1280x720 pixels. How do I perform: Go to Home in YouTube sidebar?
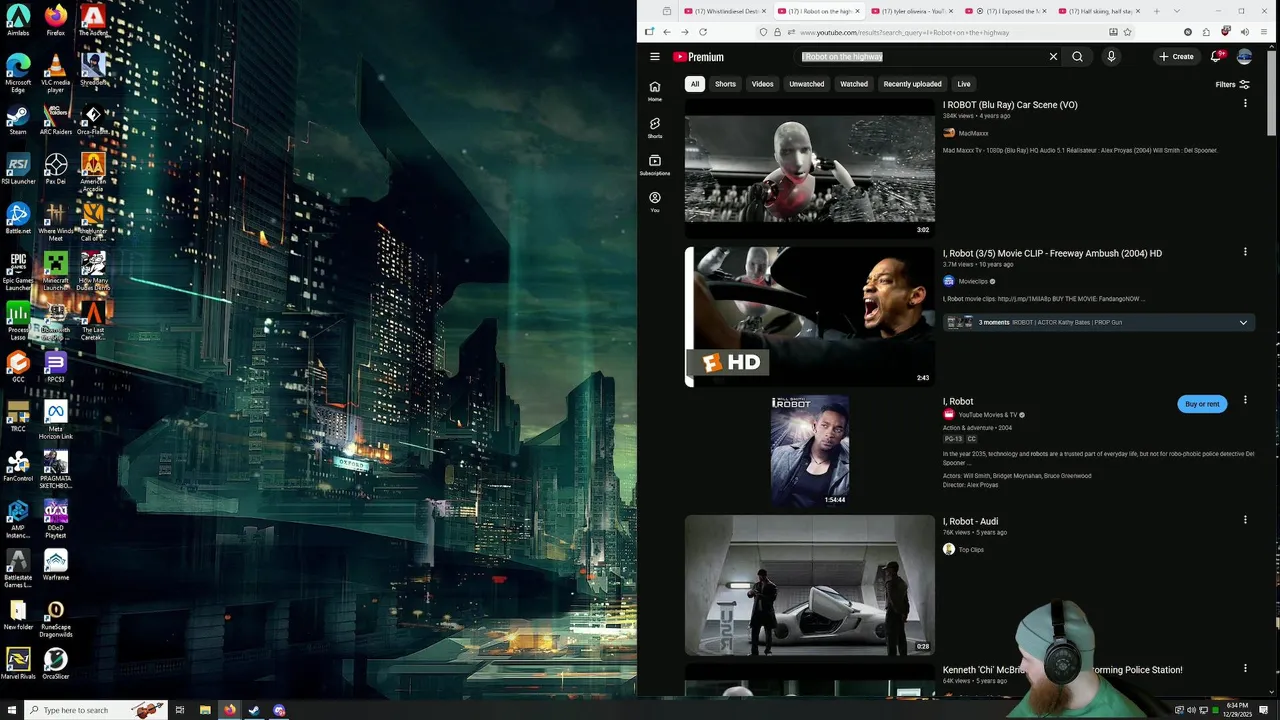pyautogui.click(x=655, y=91)
